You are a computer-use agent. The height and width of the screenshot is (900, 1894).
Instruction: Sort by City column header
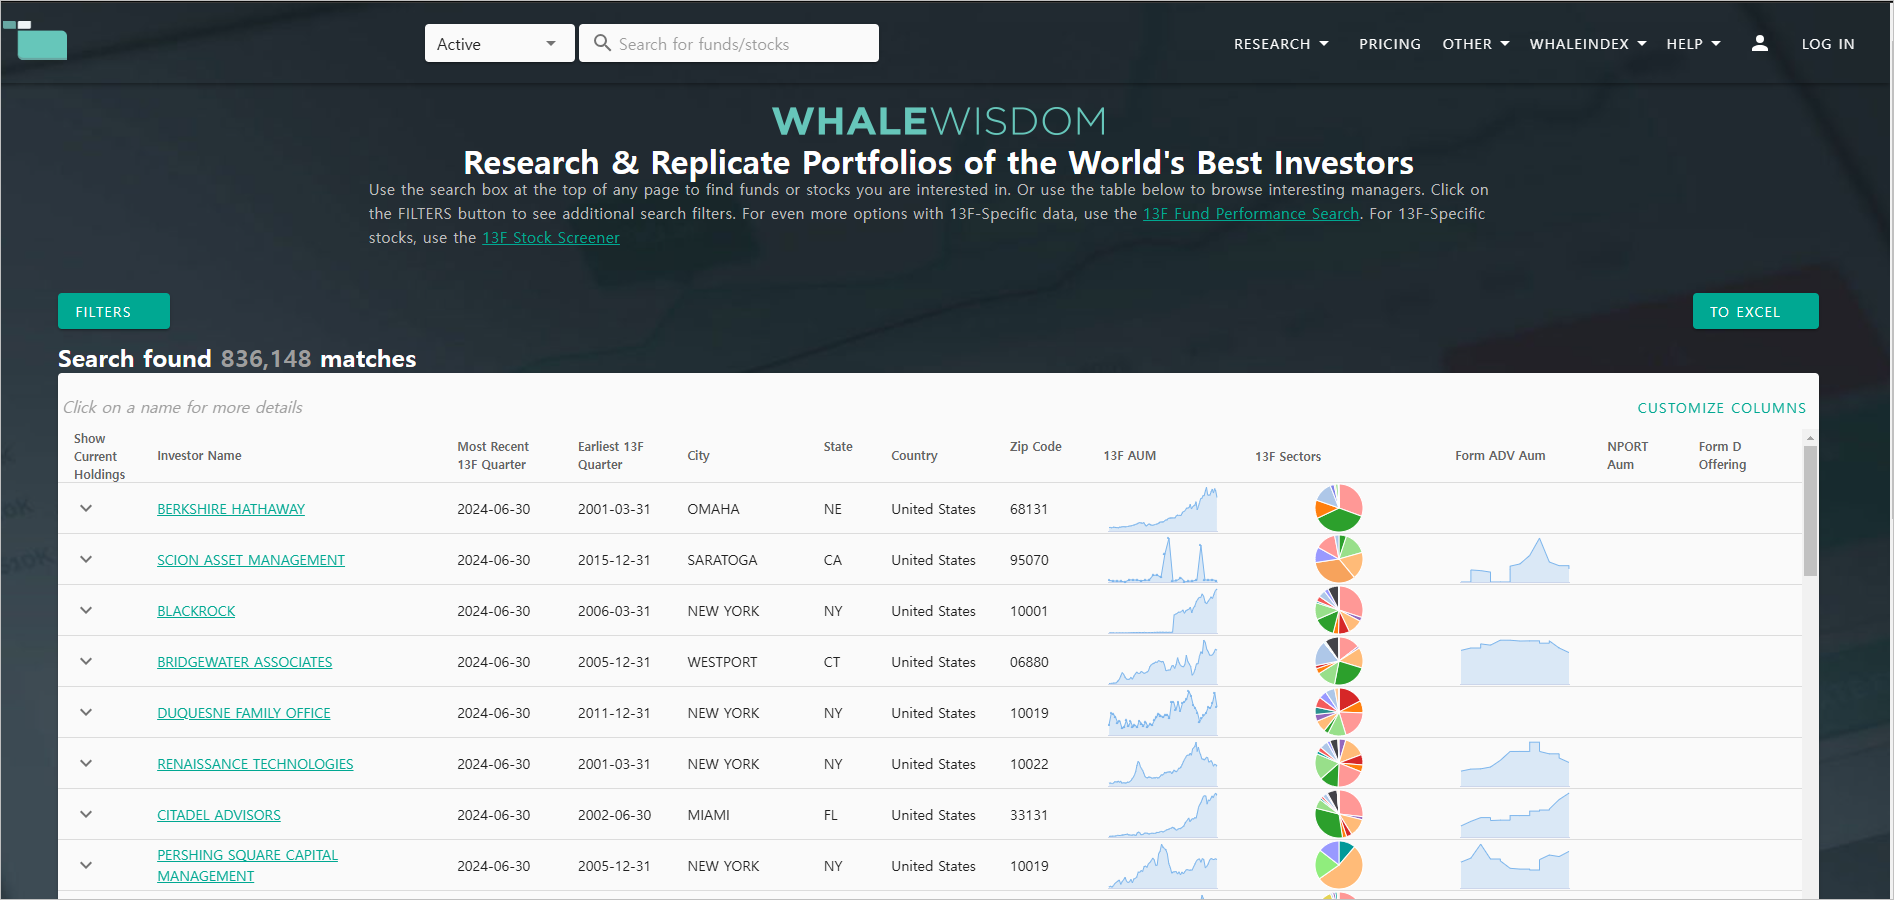pyautogui.click(x=698, y=455)
